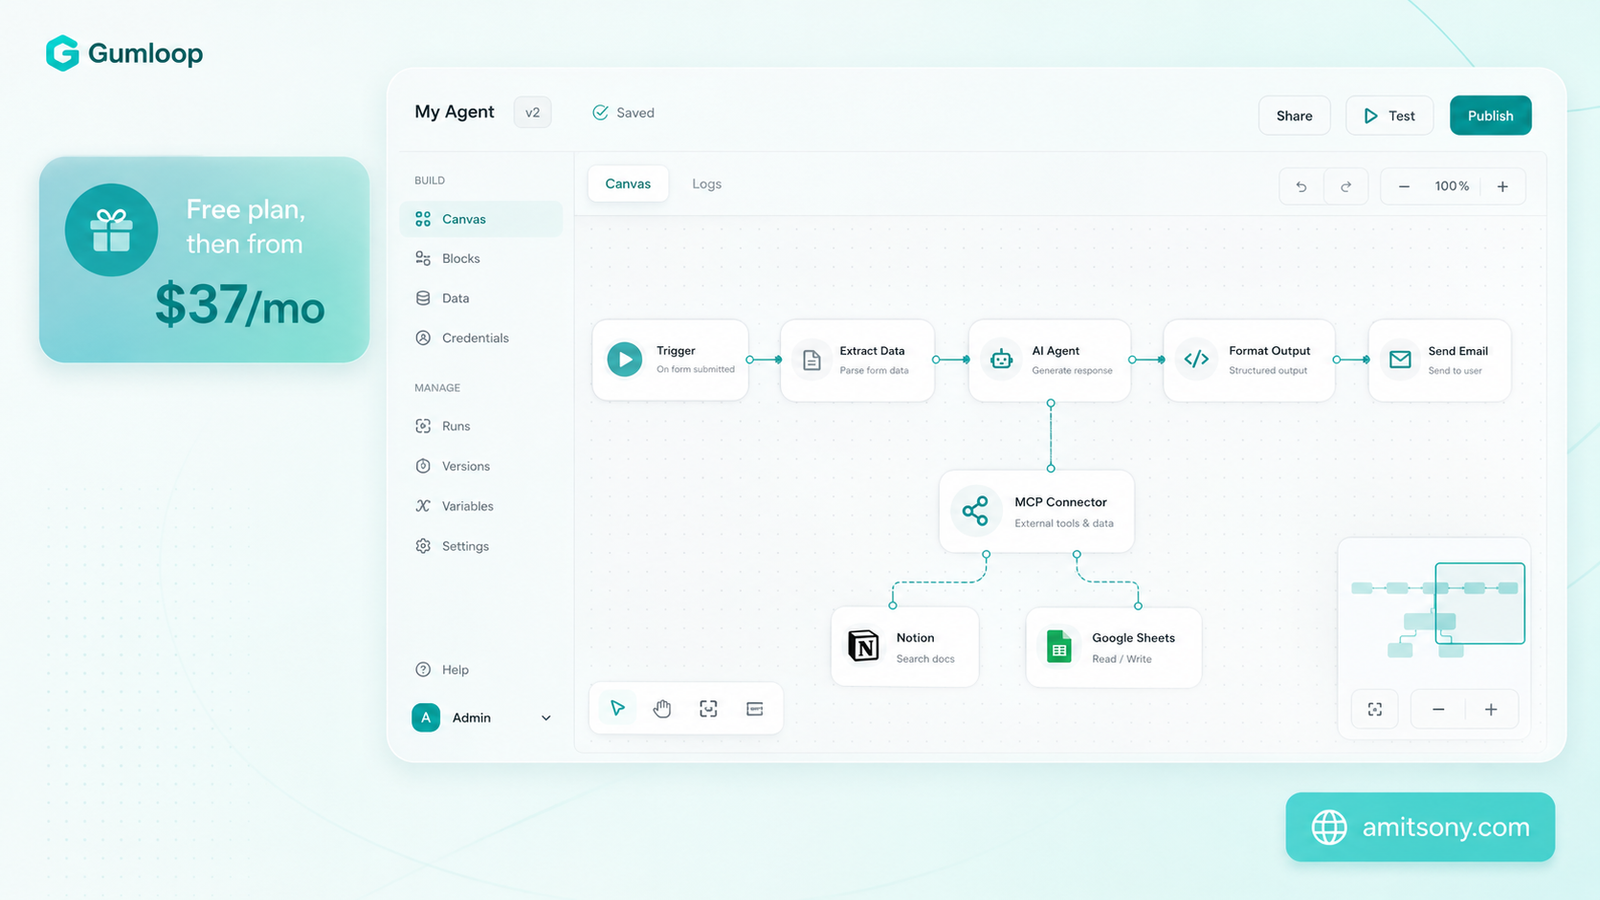Click the Share button
The width and height of the screenshot is (1600, 900).
(x=1294, y=115)
